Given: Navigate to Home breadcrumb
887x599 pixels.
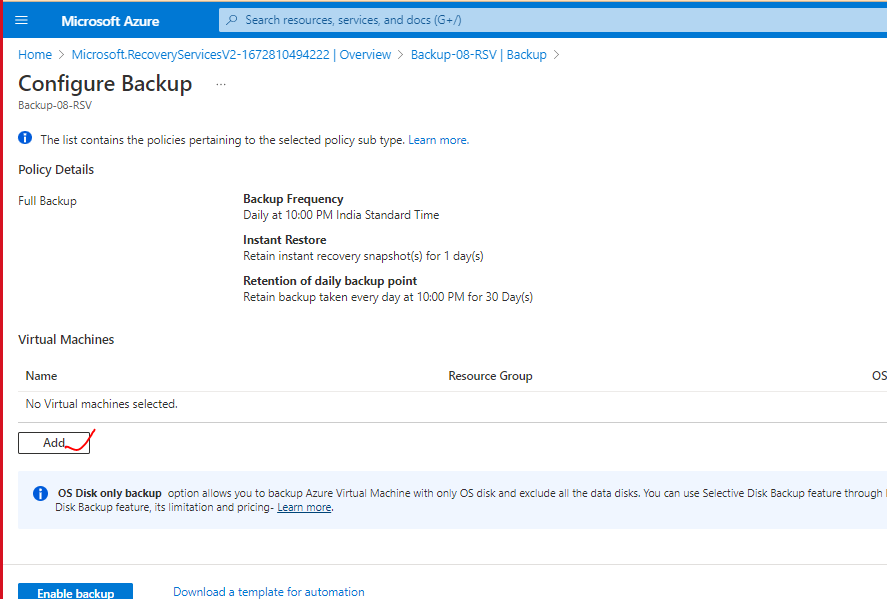Looking at the screenshot, I should pos(35,55).
